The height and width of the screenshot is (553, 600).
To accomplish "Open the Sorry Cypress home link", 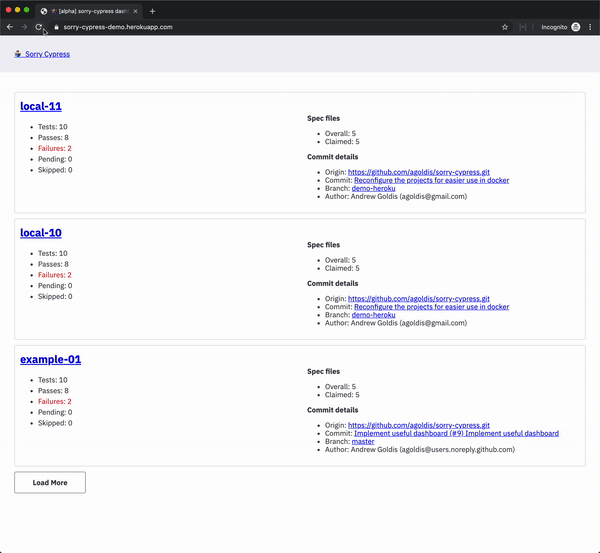I will point(47,54).
